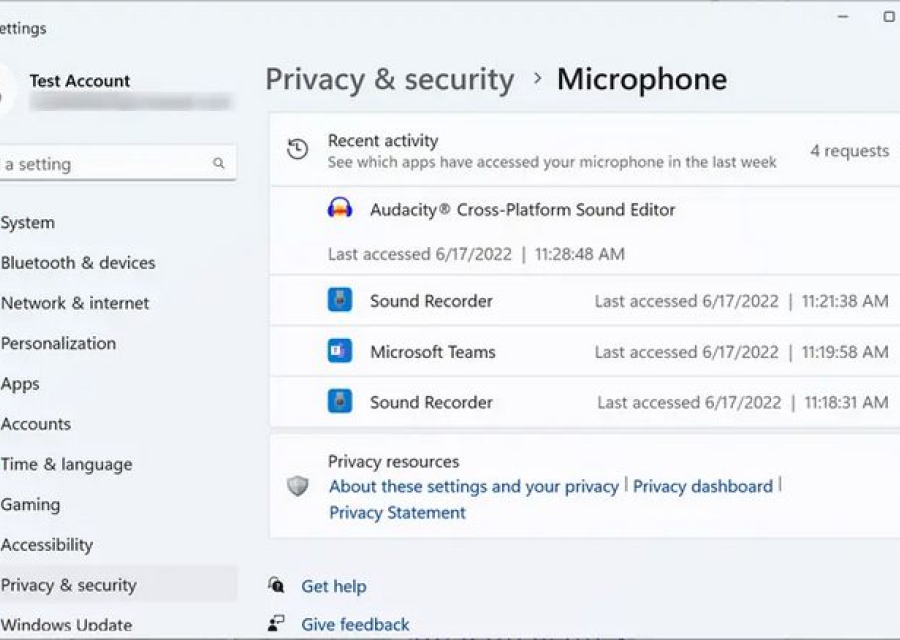Follow the About these settings and your privacy link

click(x=473, y=486)
